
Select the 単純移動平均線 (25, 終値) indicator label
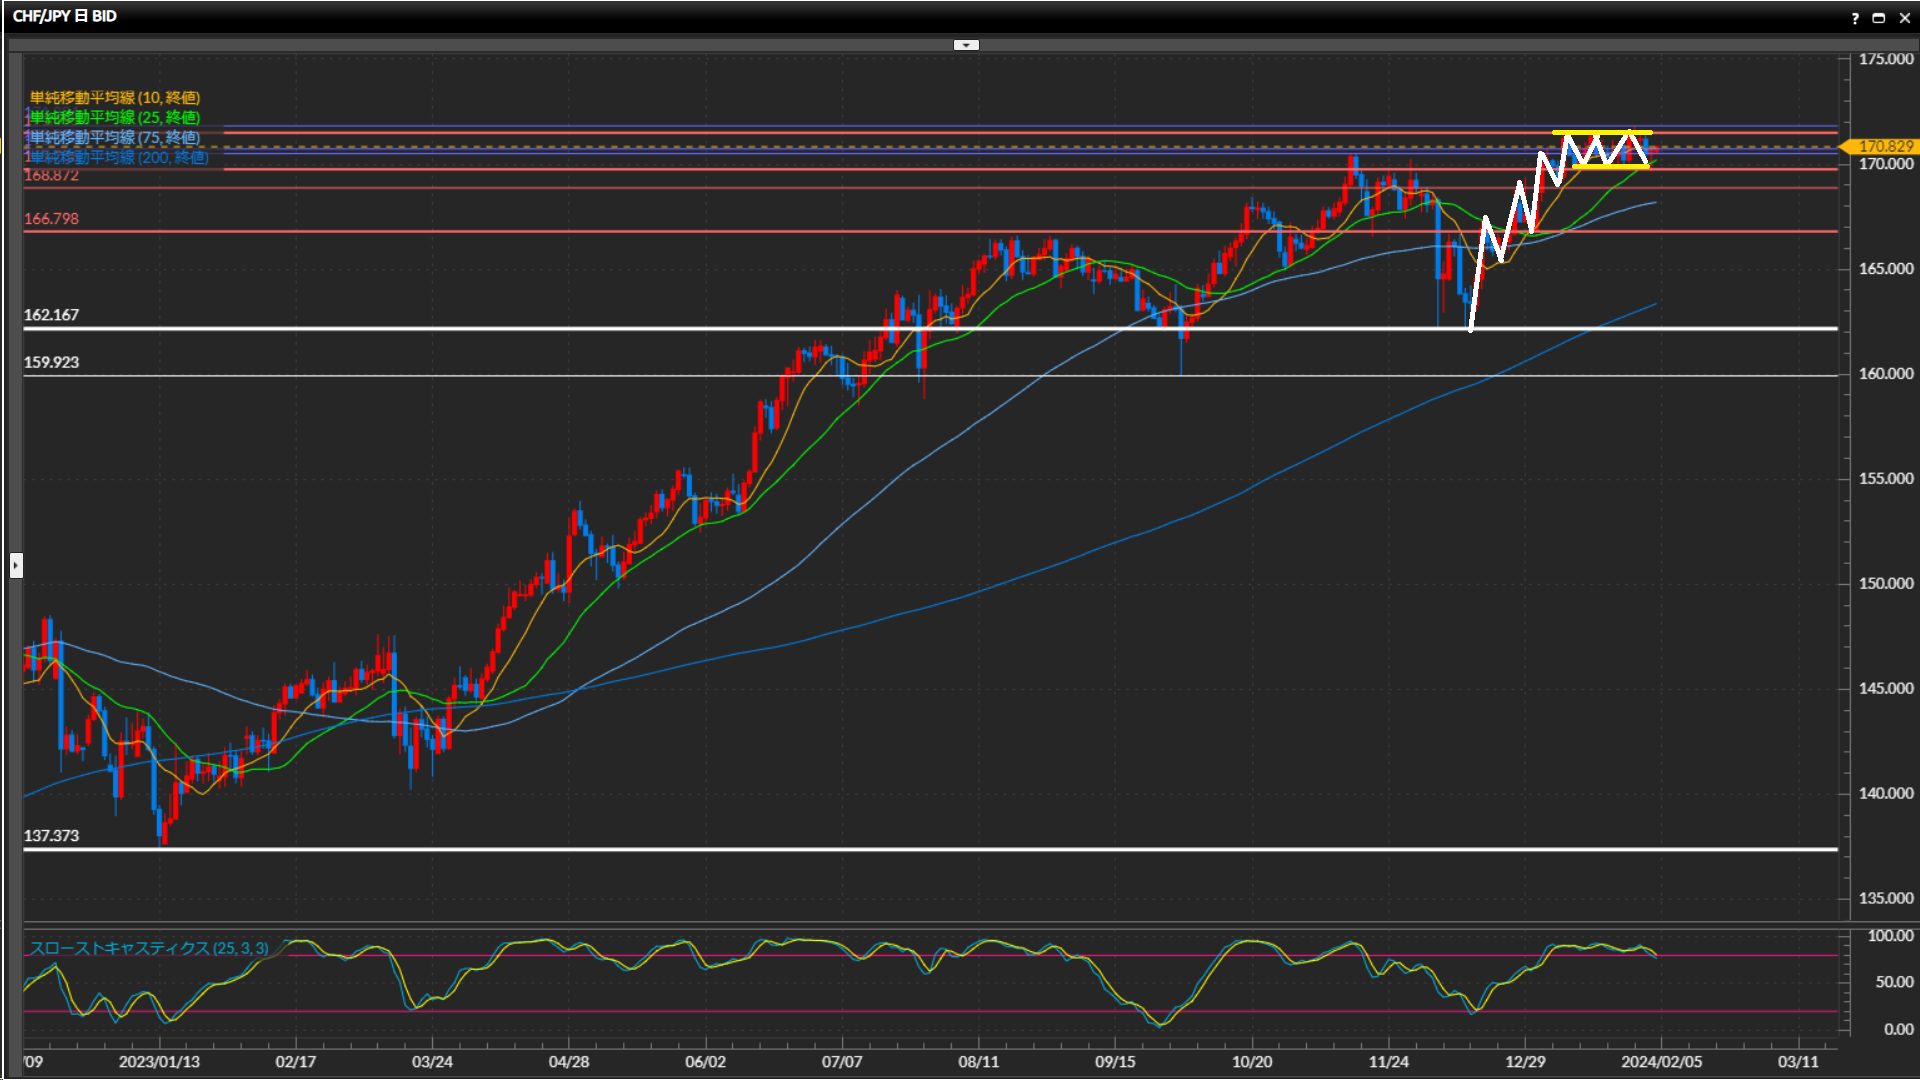(x=115, y=117)
